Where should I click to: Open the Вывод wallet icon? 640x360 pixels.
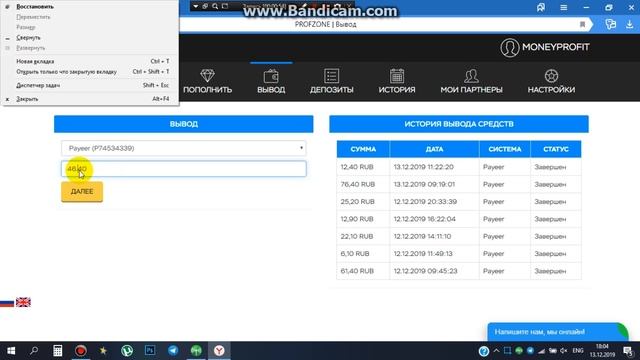(271, 76)
